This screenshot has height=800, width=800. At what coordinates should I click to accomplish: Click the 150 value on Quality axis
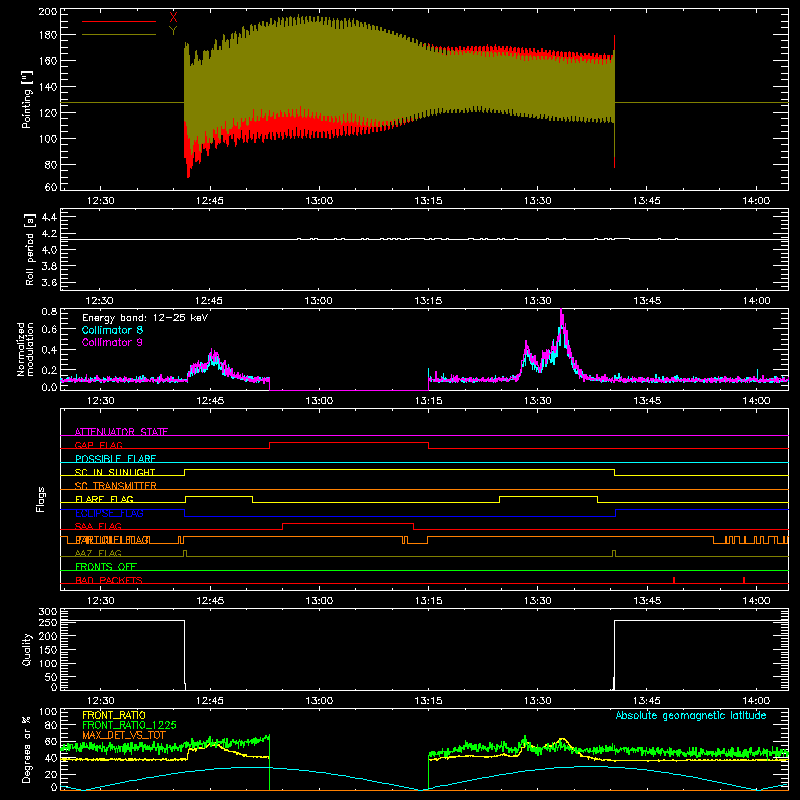(48, 650)
